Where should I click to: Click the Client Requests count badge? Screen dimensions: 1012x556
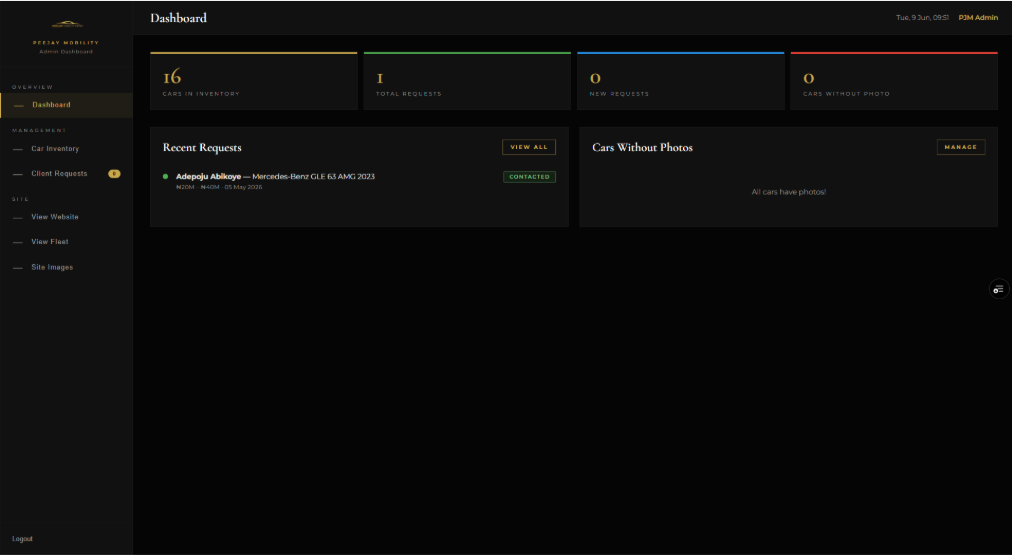point(114,174)
